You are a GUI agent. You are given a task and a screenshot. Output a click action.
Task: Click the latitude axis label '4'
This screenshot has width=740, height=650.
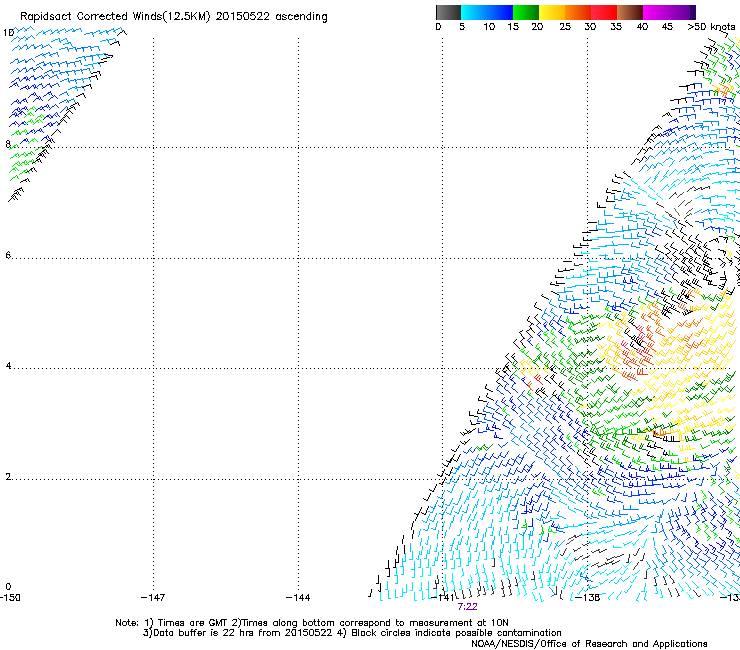tap(8, 366)
